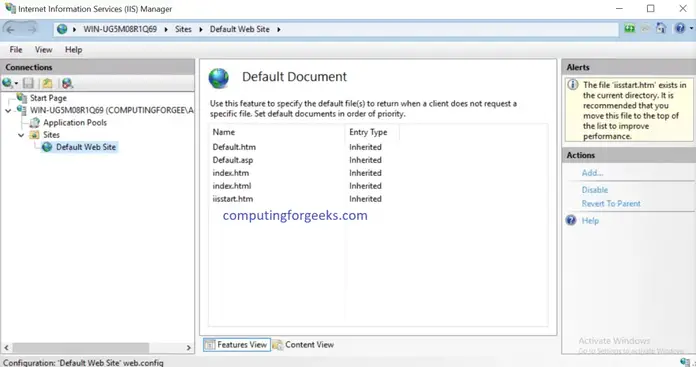Click the home icon in top toolbar

pyautogui.click(x=661, y=28)
